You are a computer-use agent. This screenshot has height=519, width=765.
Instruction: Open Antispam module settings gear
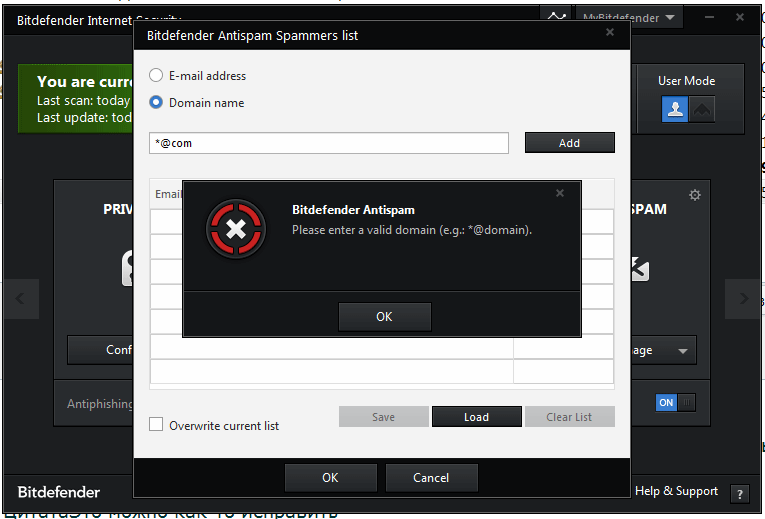[x=695, y=196]
